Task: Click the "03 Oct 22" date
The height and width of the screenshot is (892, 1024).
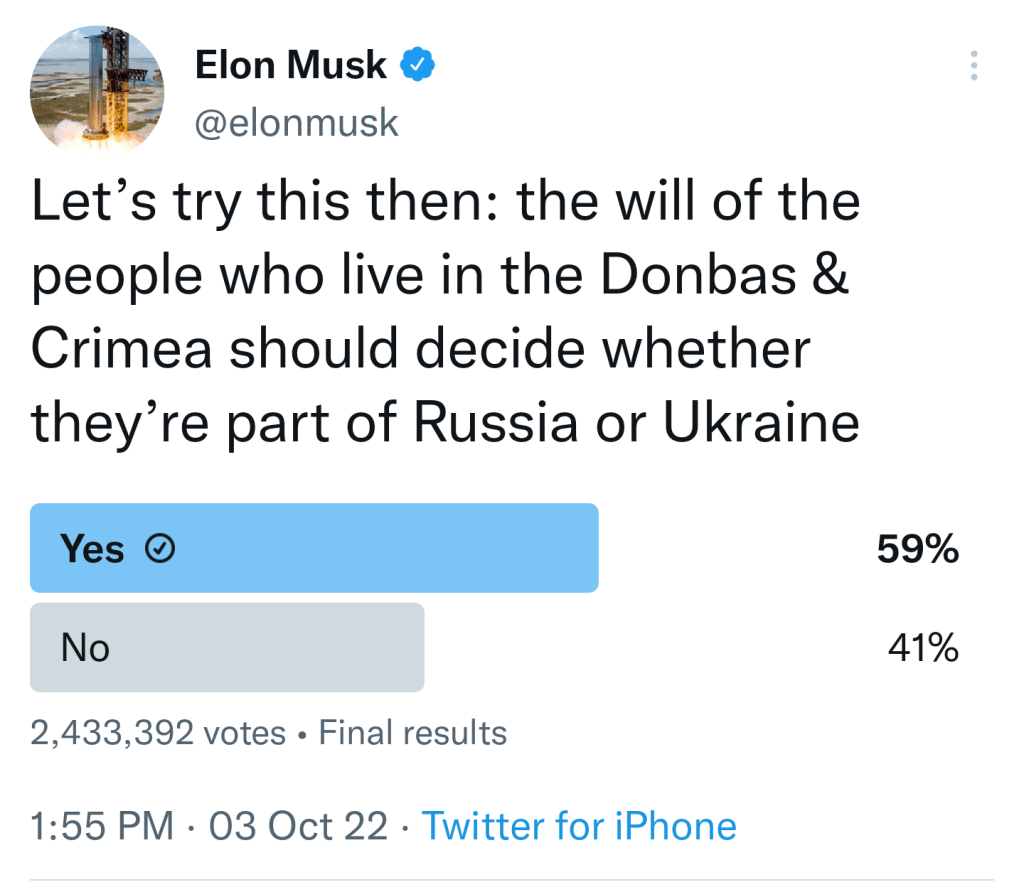Action: (x=297, y=826)
